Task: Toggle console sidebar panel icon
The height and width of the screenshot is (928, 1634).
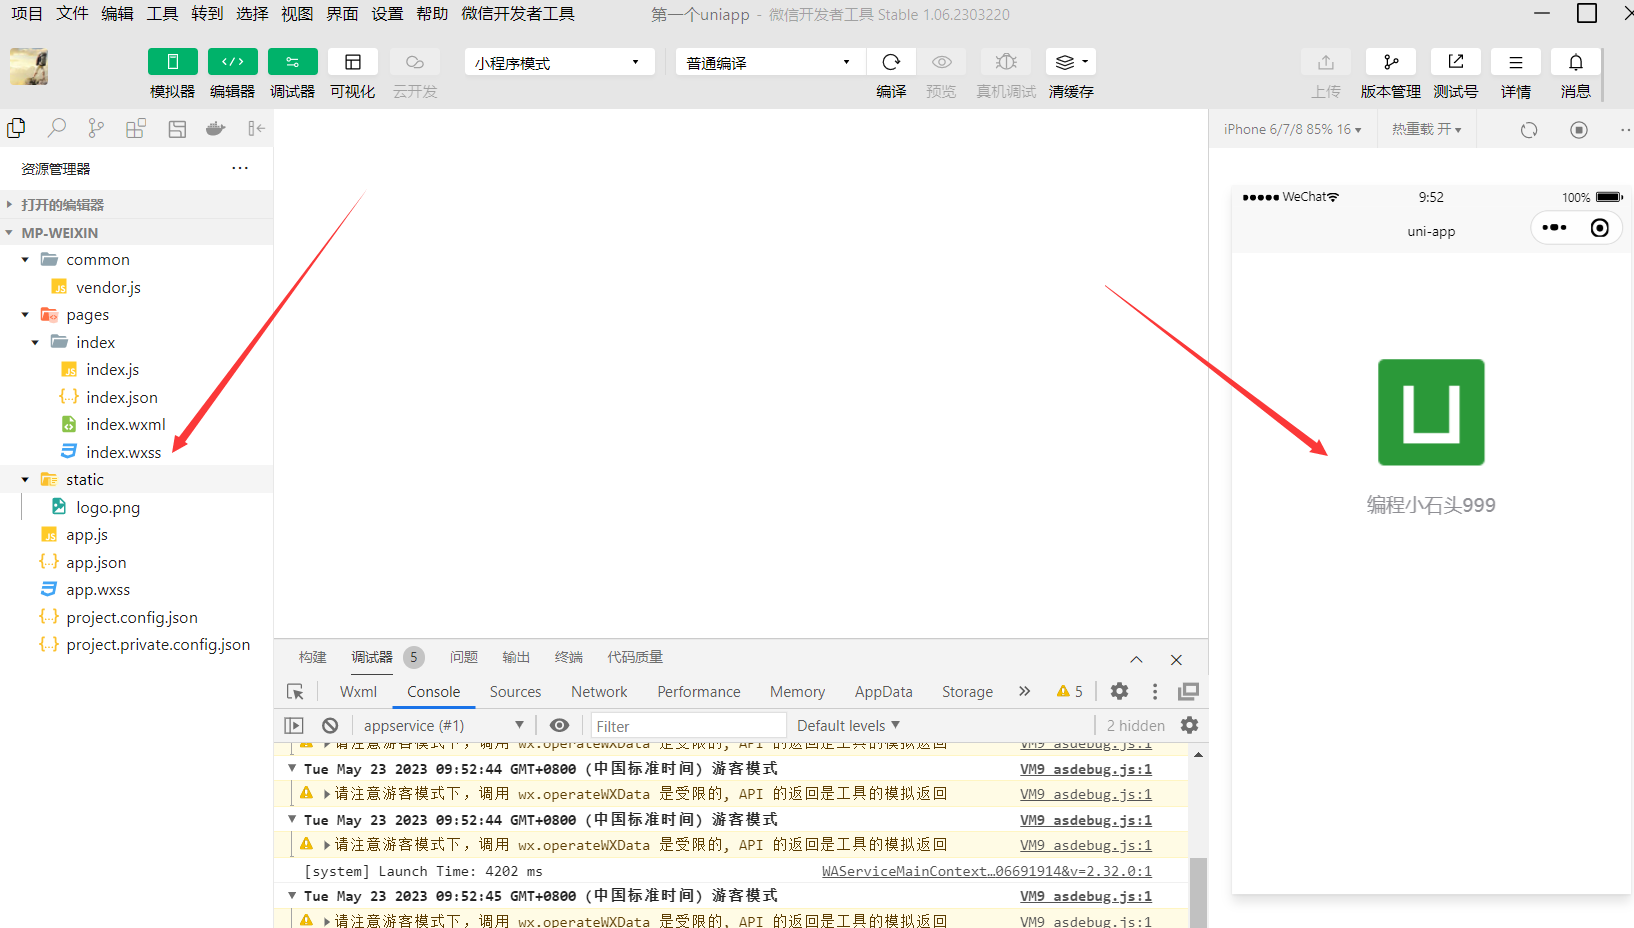Action: 293,726
